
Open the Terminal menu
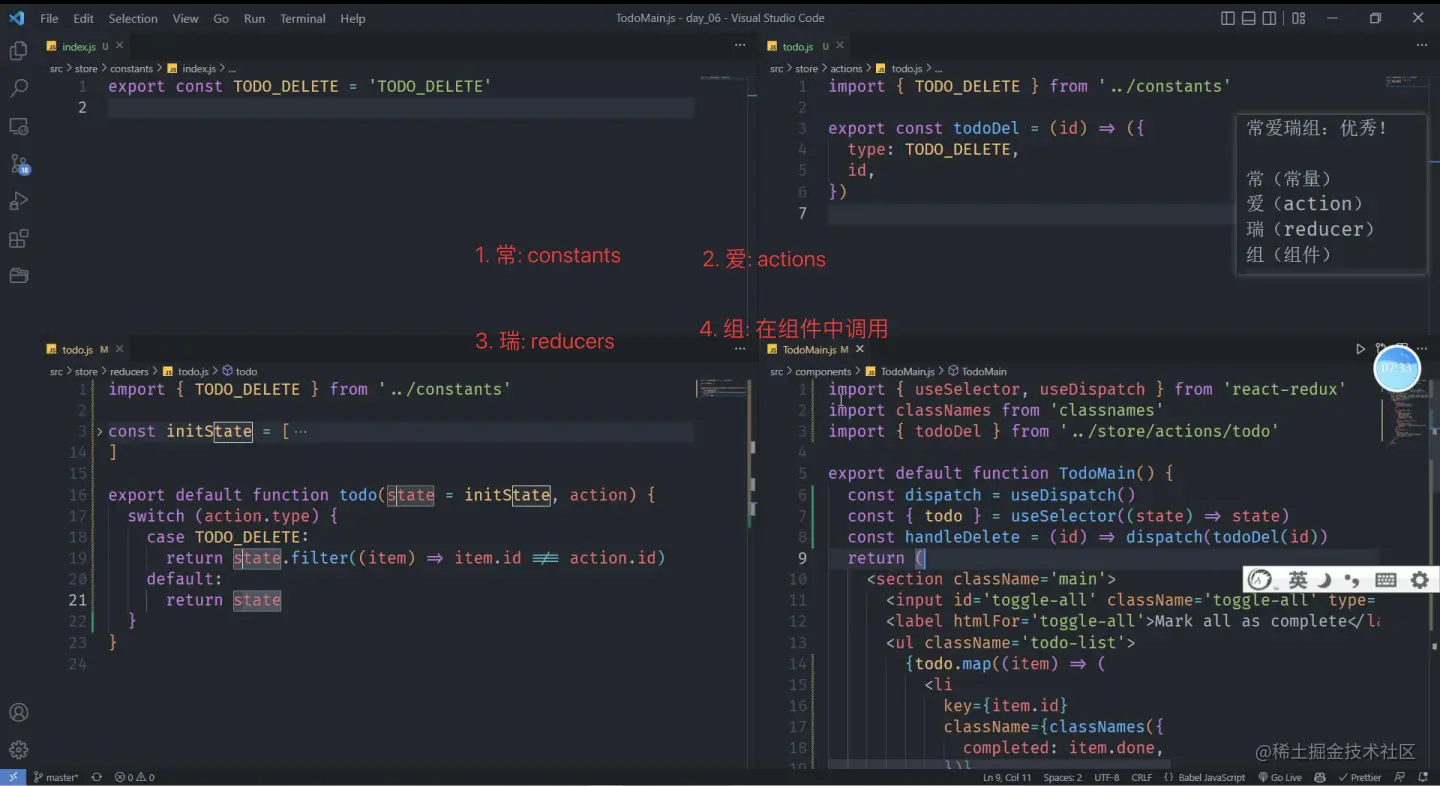click(x=302, y=18)
